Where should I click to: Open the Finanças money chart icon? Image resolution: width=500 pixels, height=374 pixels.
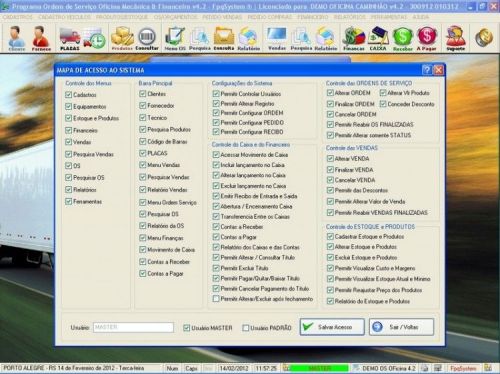[354, 38]
